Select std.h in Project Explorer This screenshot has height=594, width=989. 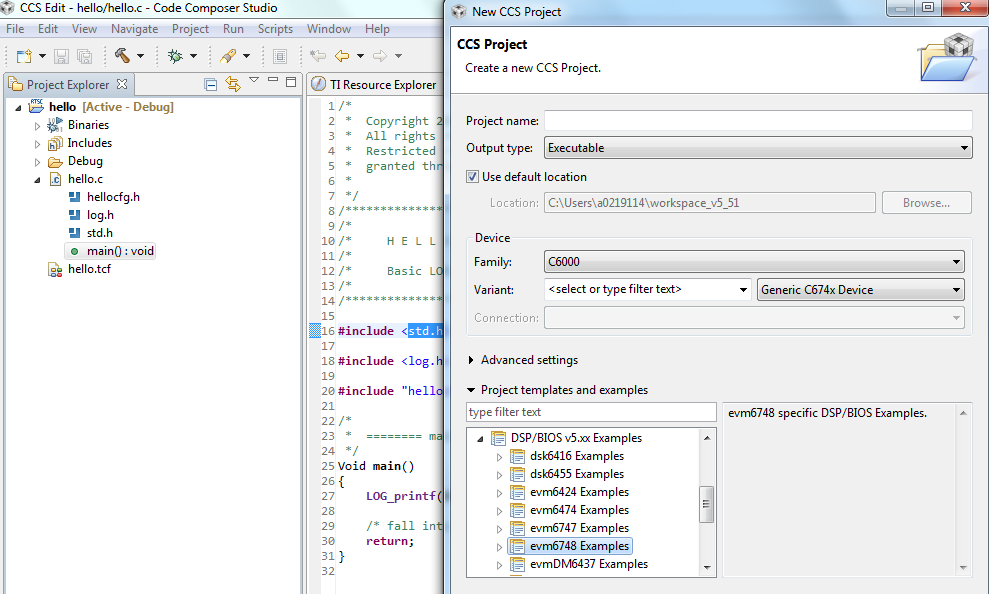tap(100, 233)
